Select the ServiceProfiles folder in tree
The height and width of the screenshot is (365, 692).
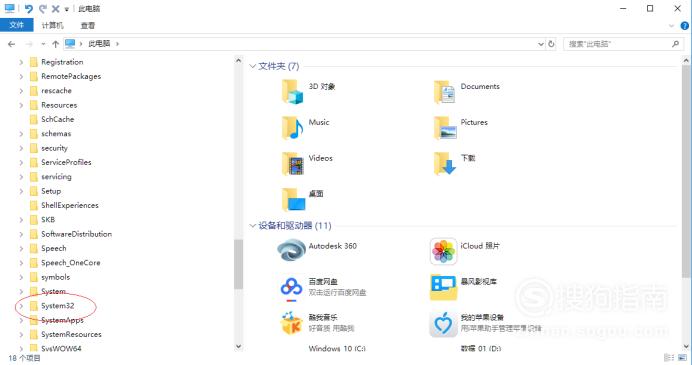(x=66, y=162)
